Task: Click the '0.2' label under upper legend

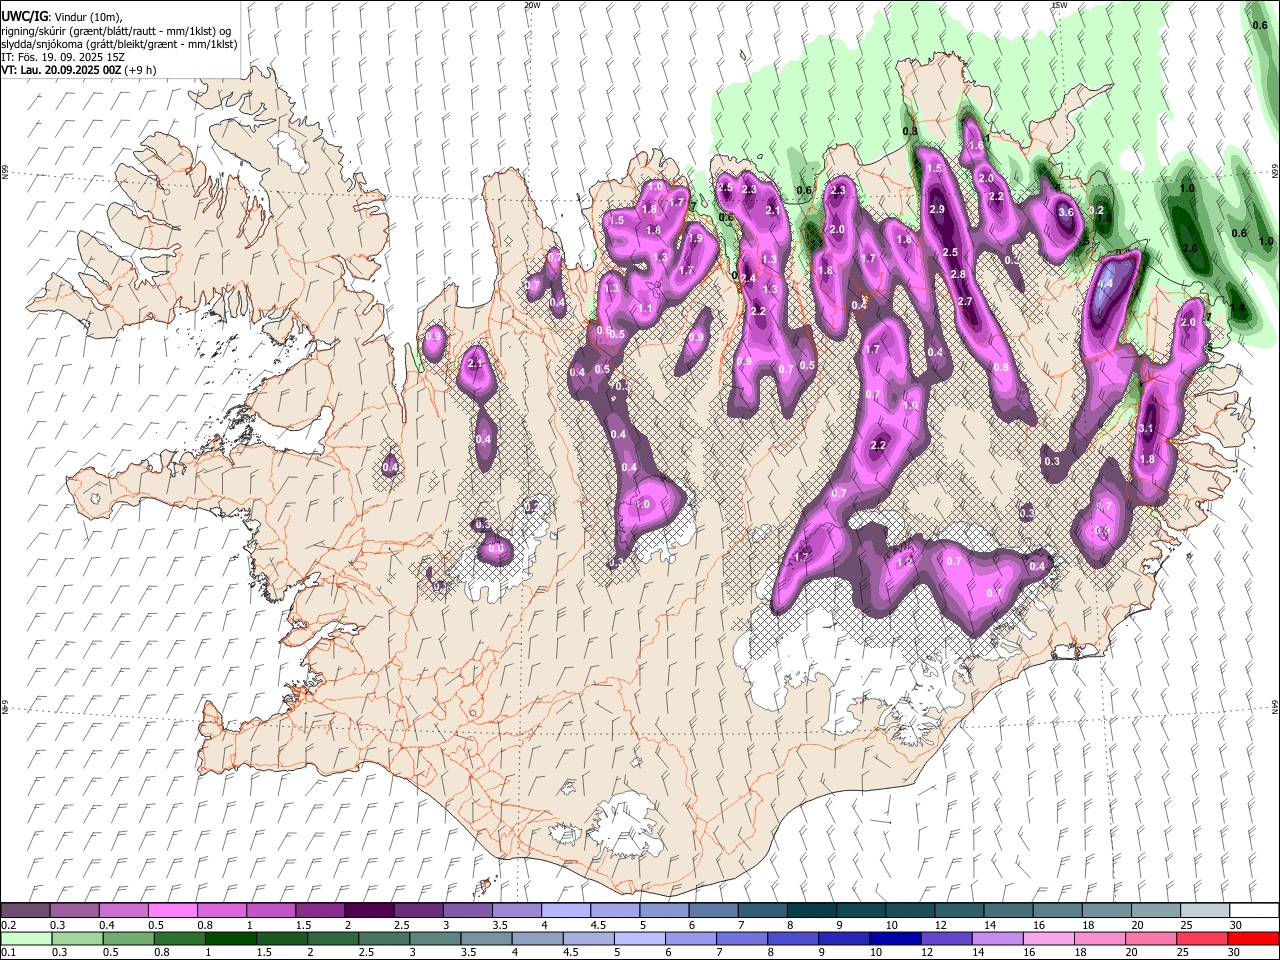Action: click(9, 925)
